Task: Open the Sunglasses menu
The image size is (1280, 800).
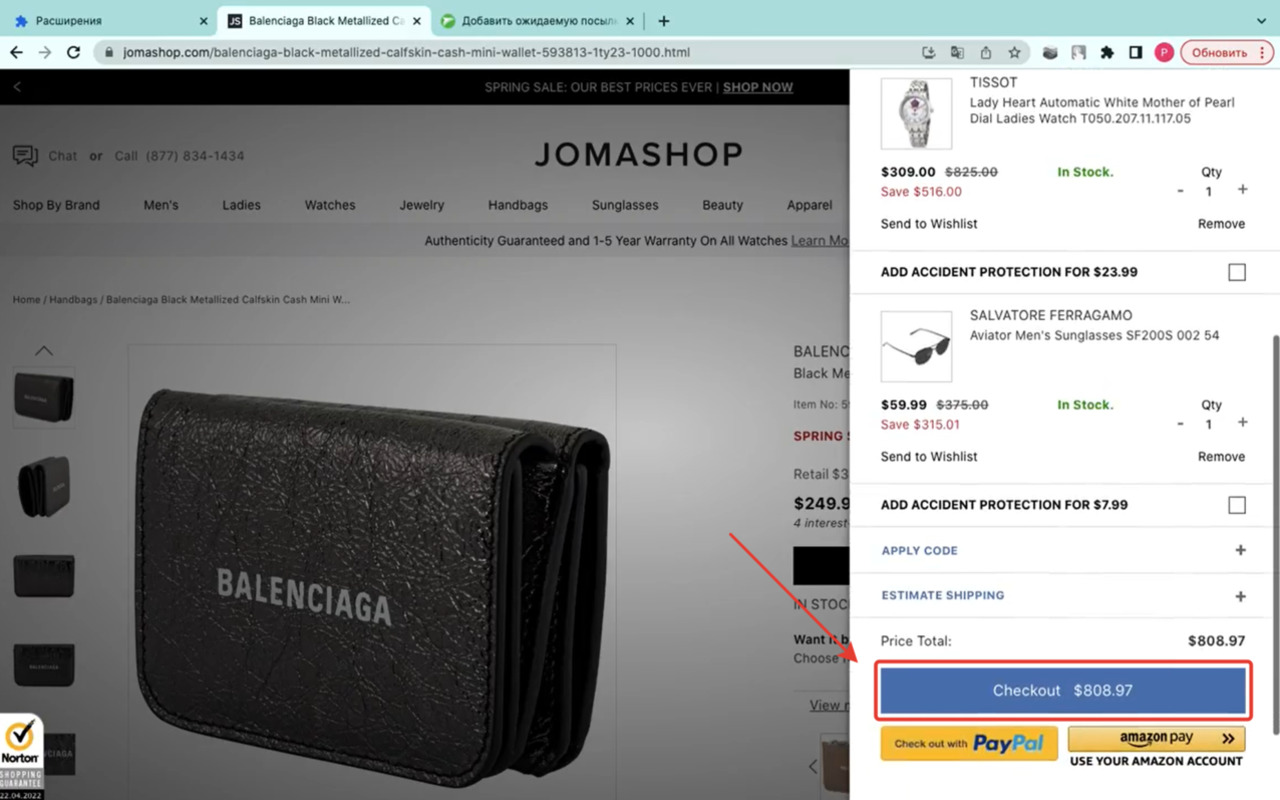Action: (625, 205)
